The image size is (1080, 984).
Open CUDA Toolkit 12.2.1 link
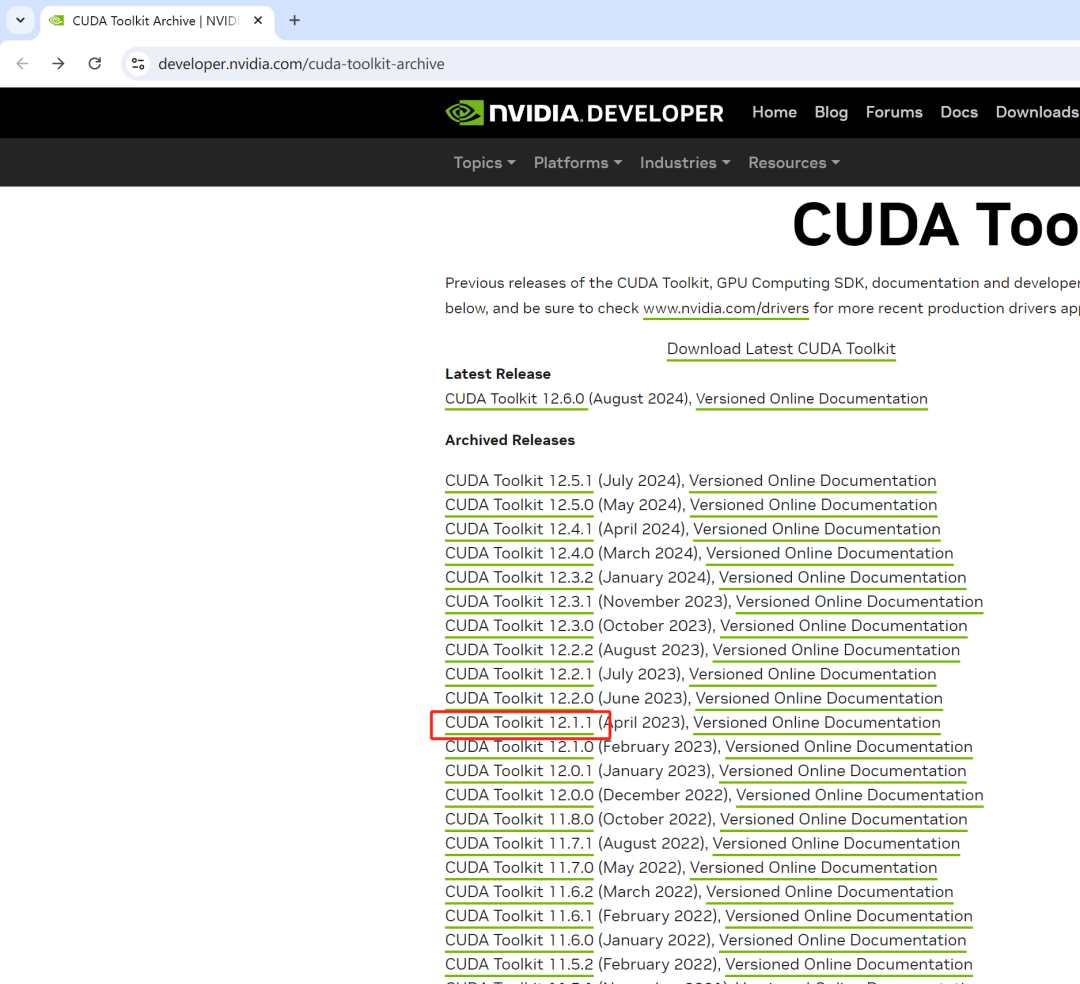pos(519,674)
